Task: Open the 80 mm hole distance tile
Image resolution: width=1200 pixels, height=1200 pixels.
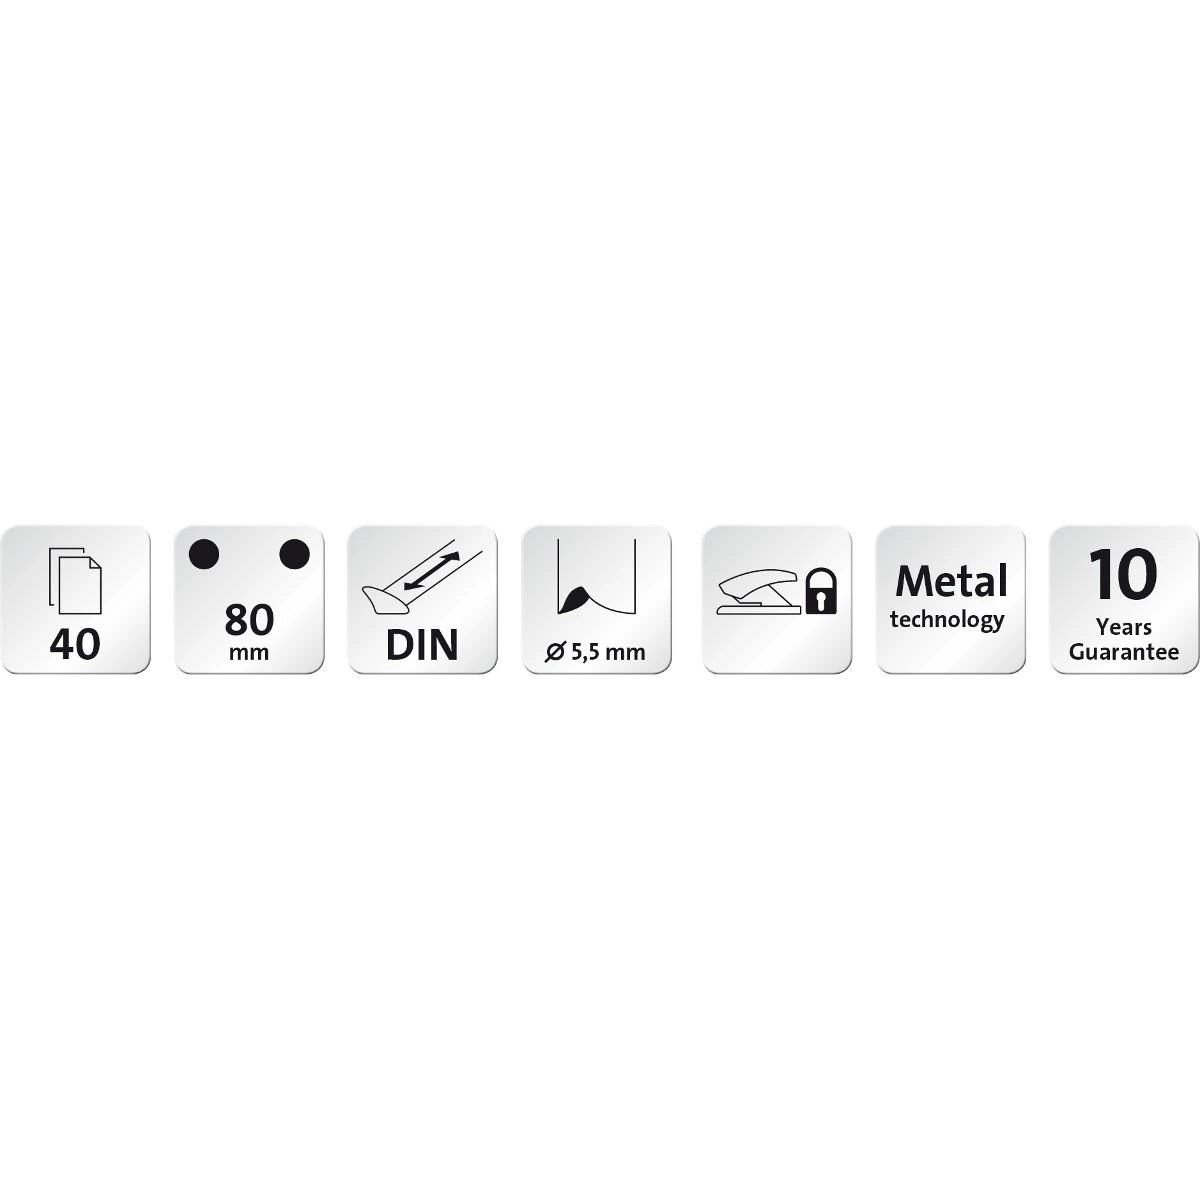Action: coord(249,600)
